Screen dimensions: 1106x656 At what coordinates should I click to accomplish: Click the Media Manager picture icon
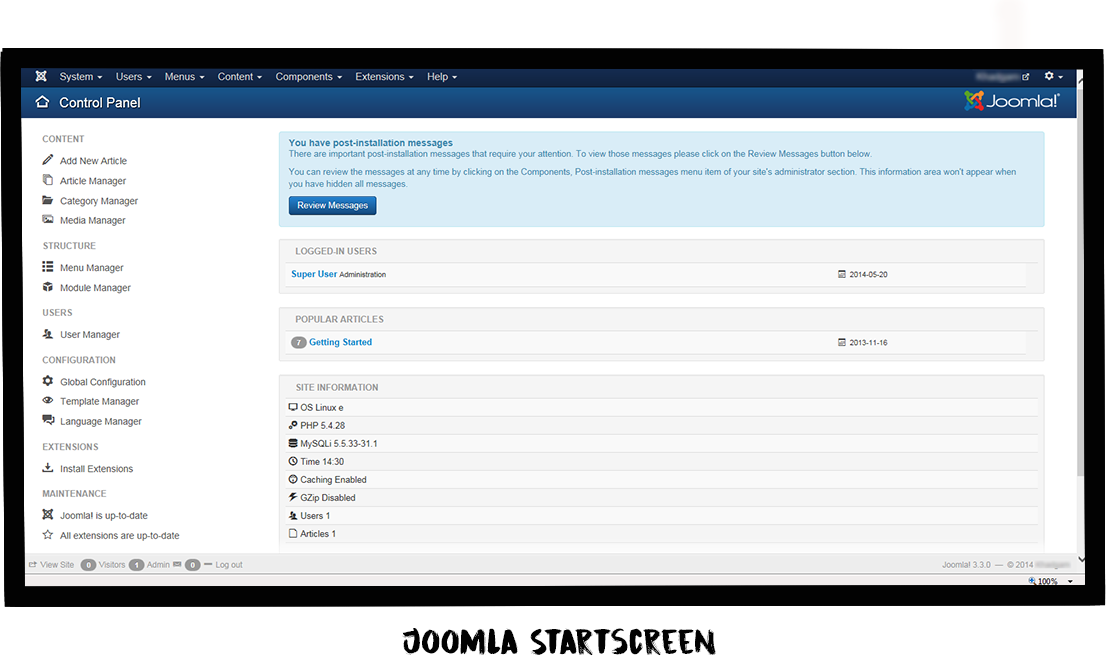47,219
